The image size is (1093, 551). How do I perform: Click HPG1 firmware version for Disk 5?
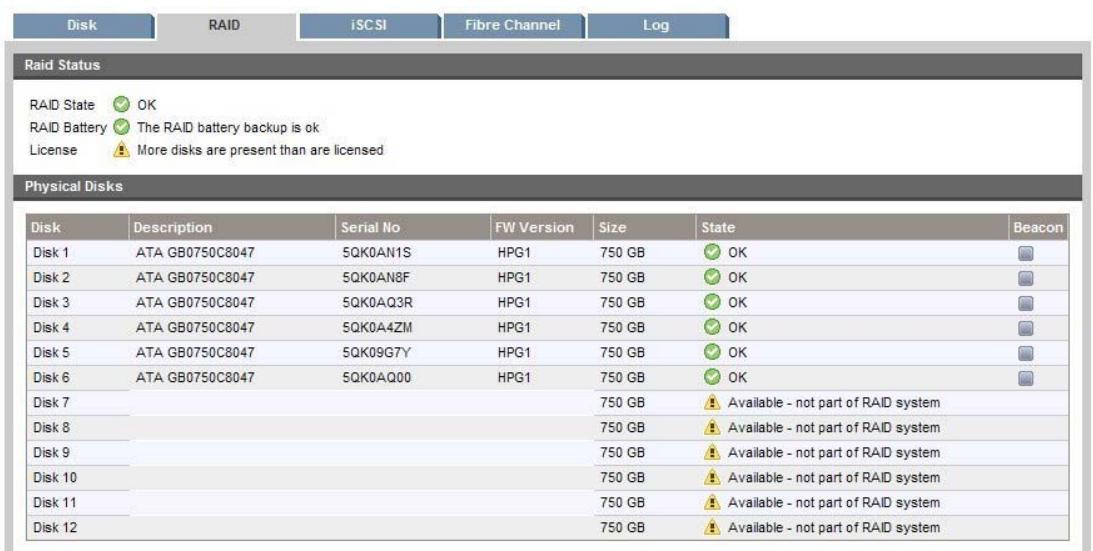(514, 353)
